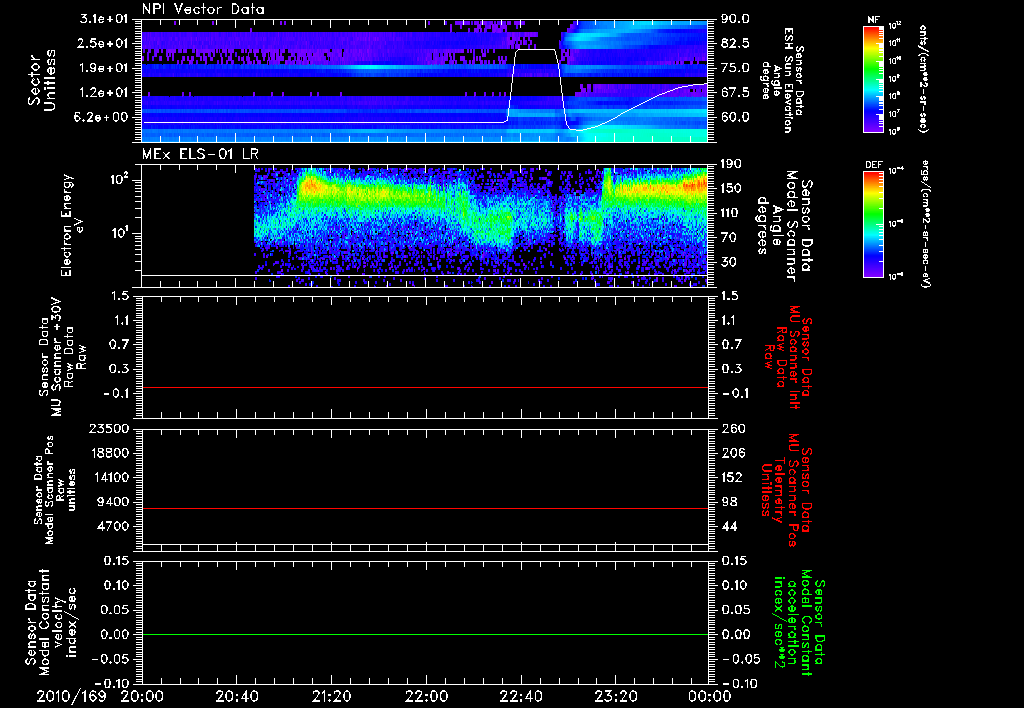The width and height of the screenshot is (1024, 708).
Task: Click the 'Model Scanner Angle degrees' axis title
Action: 784,226
